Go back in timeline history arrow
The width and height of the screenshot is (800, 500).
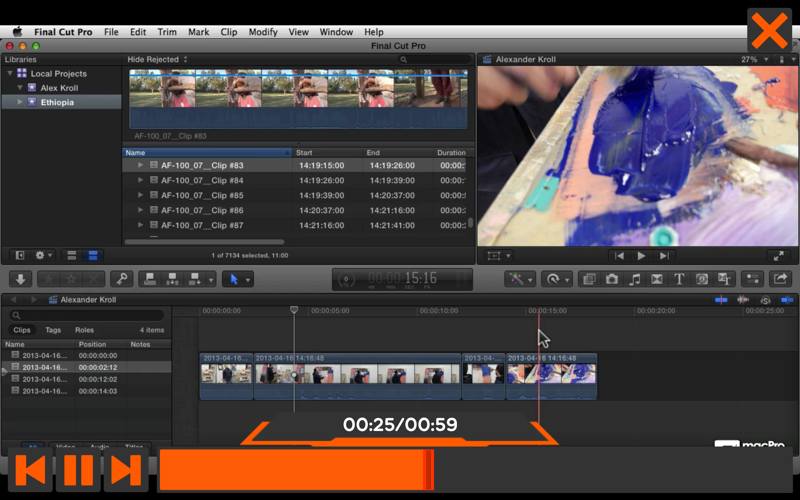(x=14, y=299)
